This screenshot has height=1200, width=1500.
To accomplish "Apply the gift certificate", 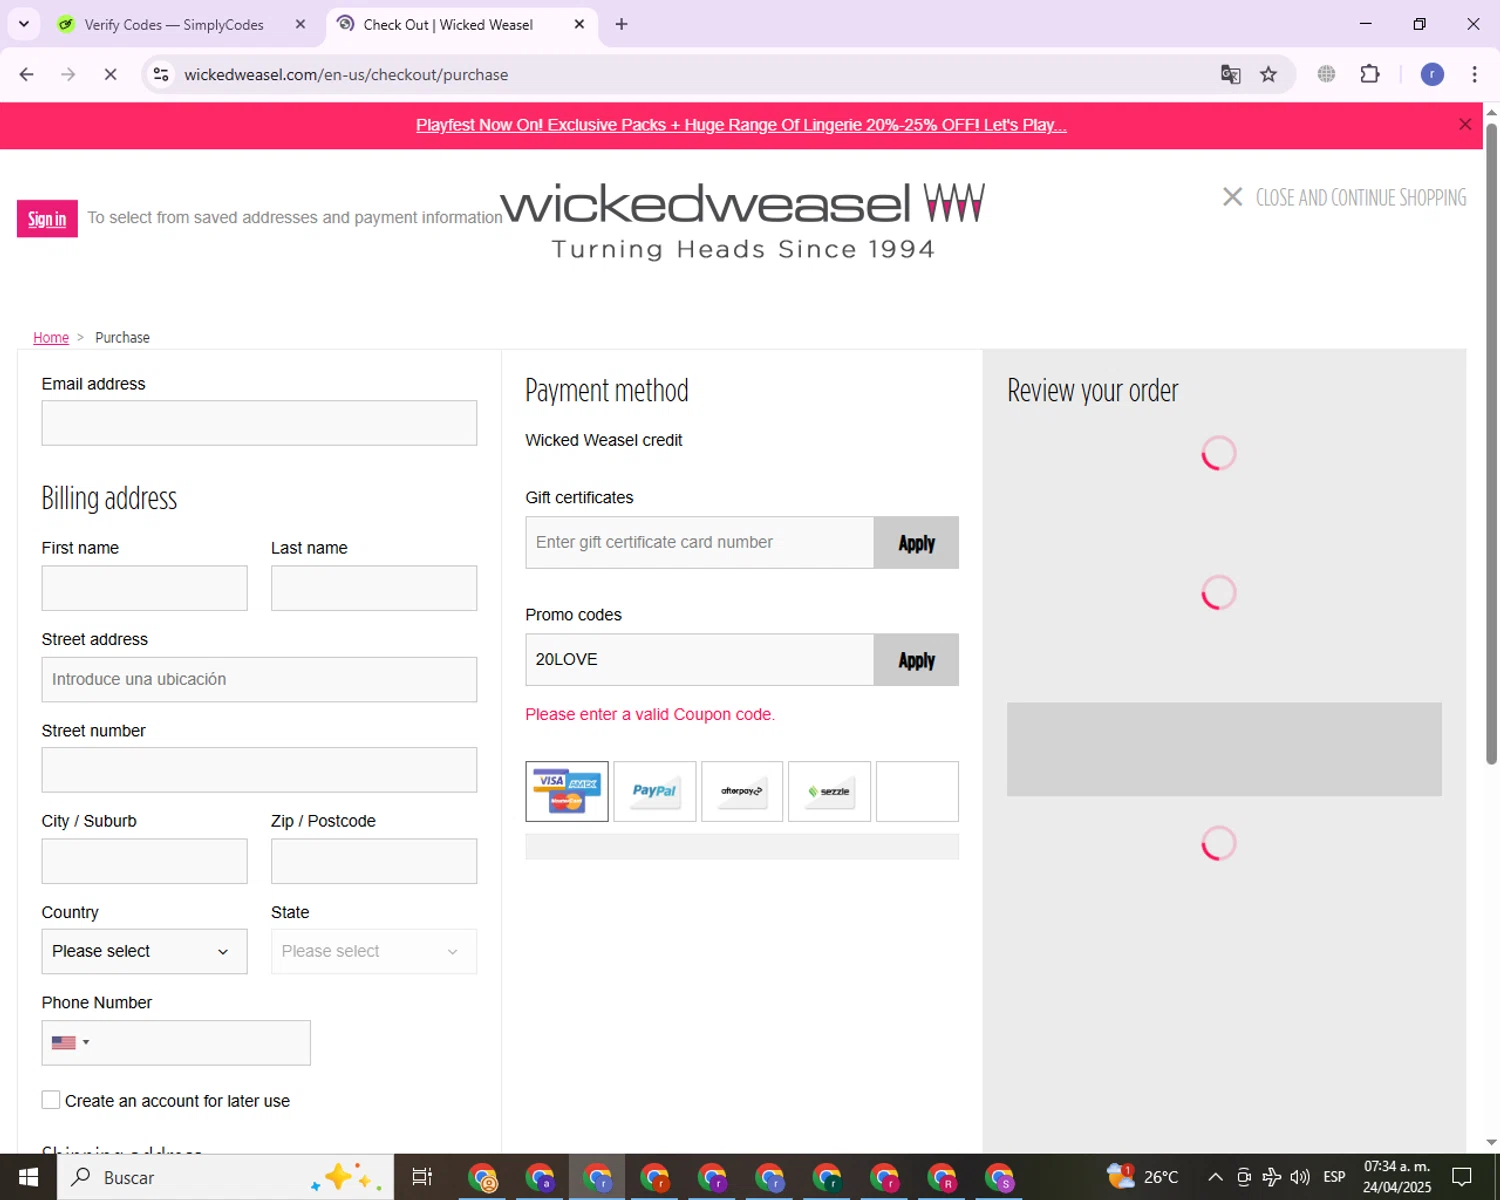I will tap(916, 542).
